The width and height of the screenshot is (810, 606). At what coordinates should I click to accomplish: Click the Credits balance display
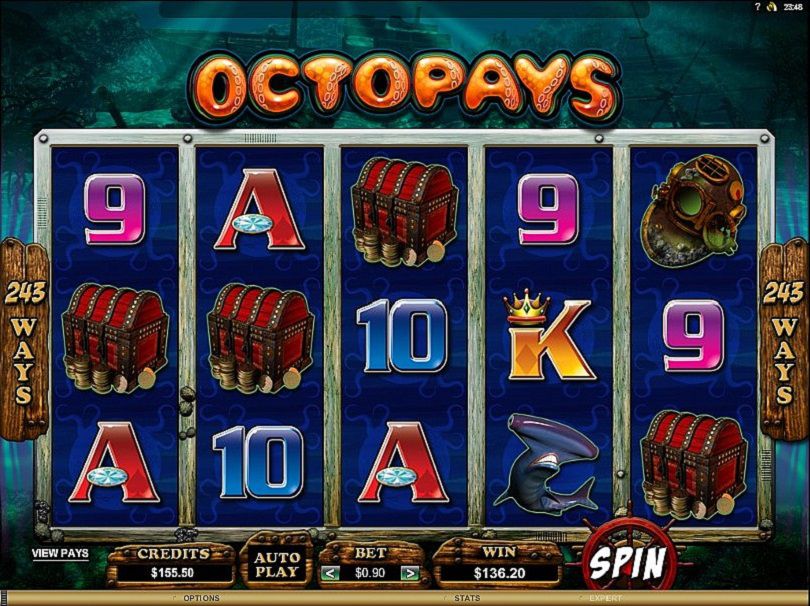point(172,566)
